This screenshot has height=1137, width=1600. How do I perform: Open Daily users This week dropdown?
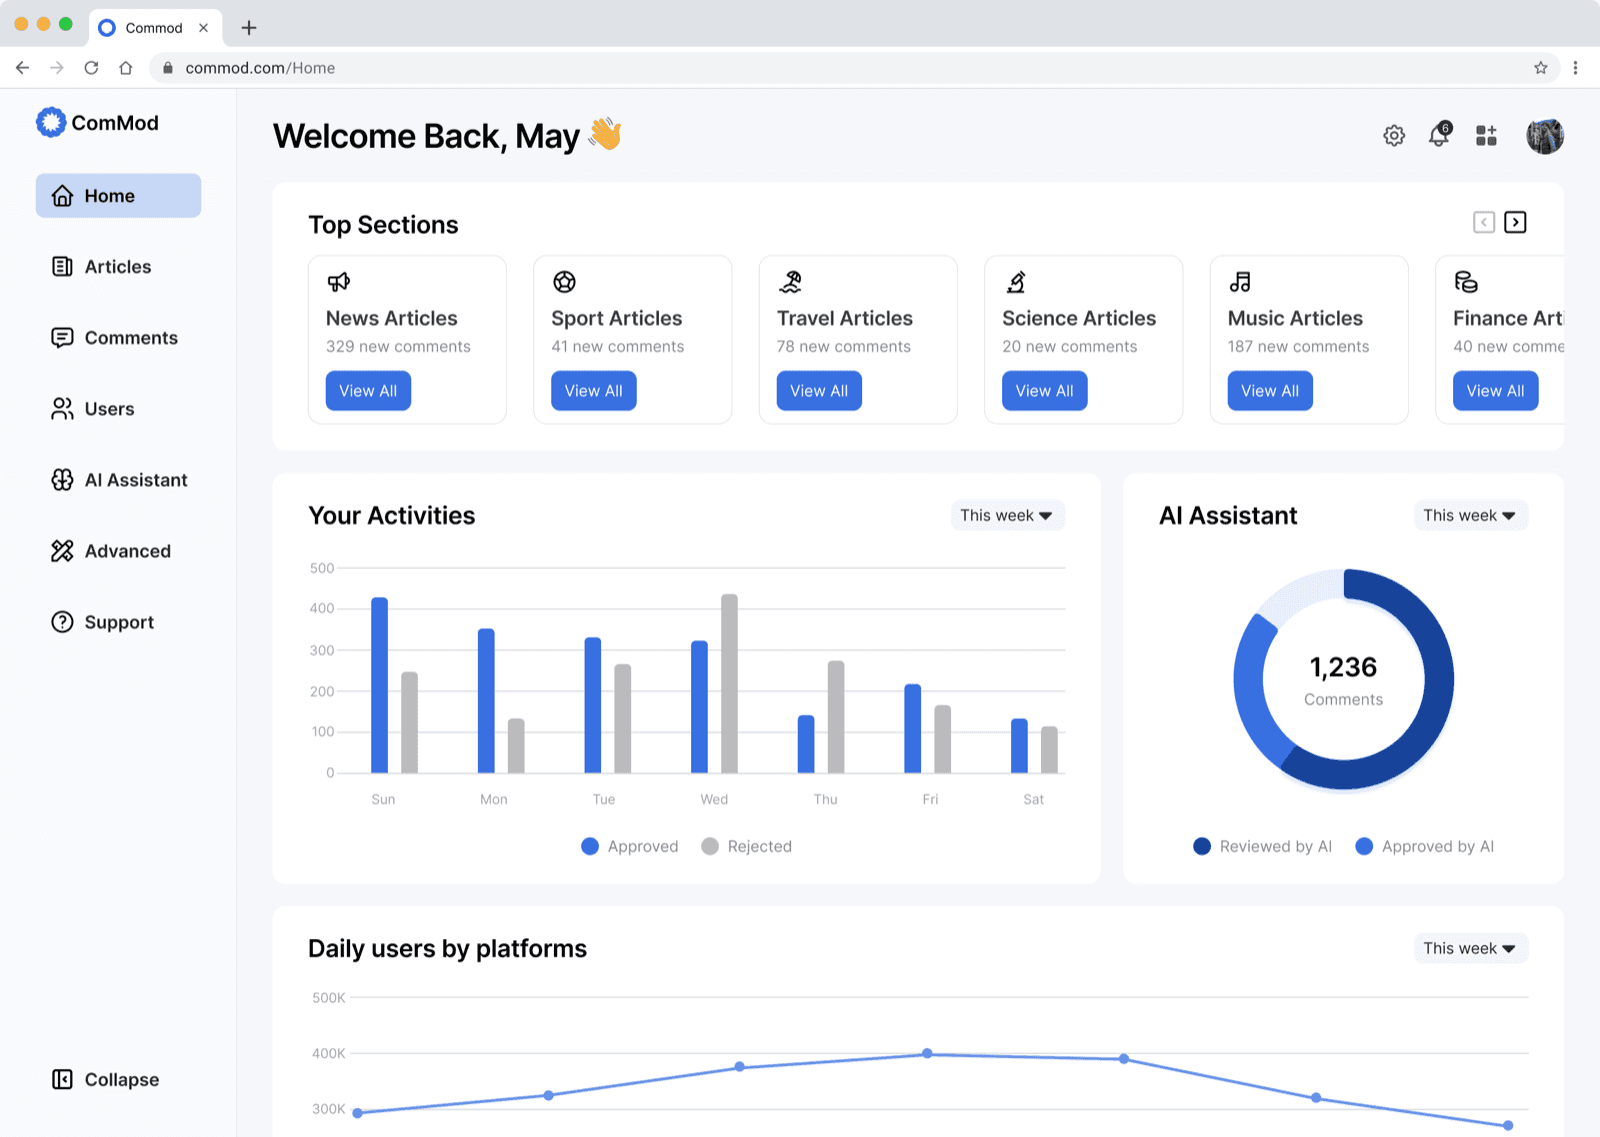tap(1470, 948)
